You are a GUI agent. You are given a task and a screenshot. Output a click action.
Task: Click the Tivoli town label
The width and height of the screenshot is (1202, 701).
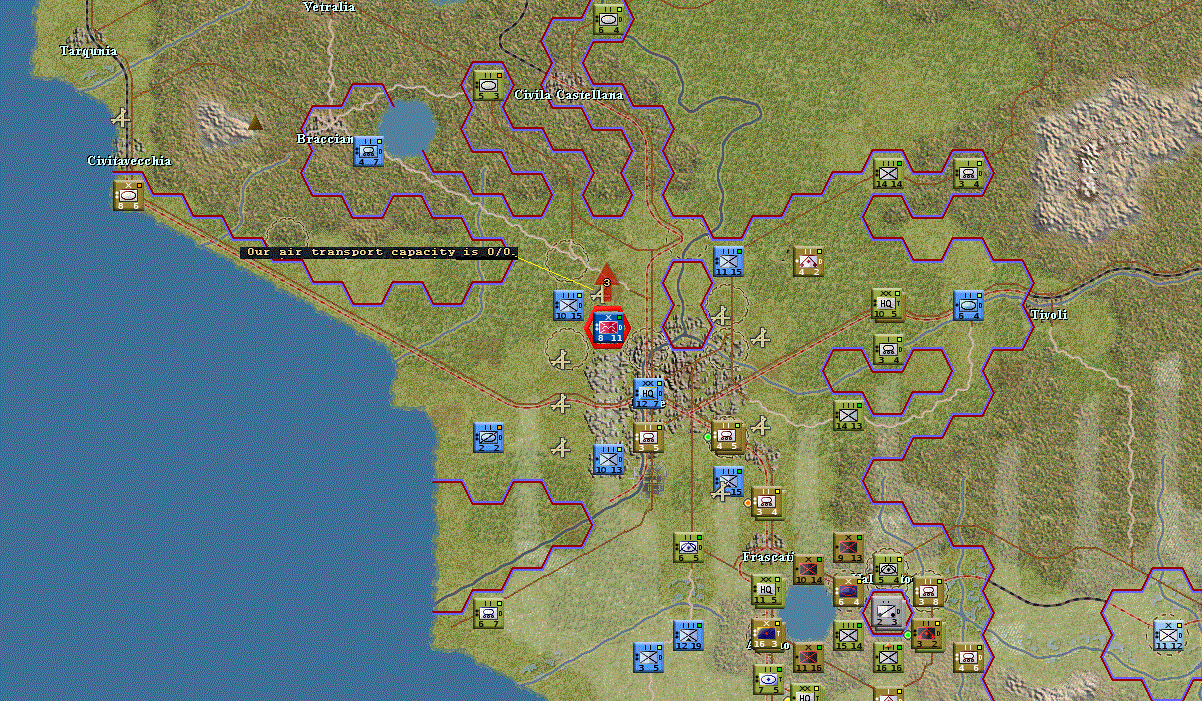coord(1049,315)
